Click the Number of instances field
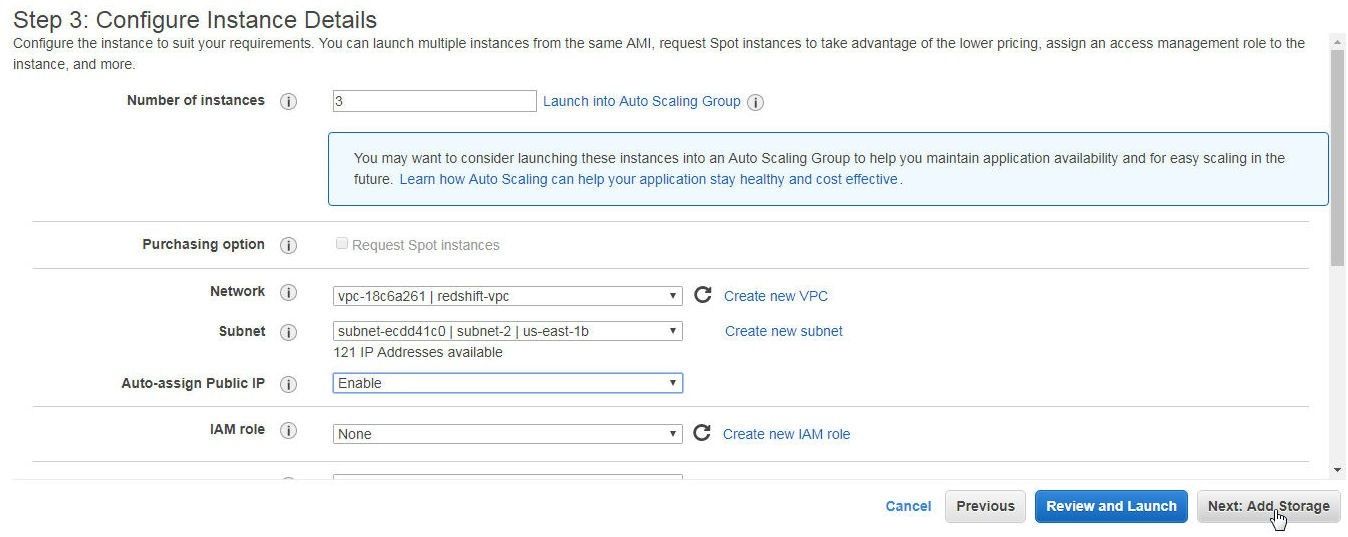Screen dimensions: 1348x537 pos(435,101)
